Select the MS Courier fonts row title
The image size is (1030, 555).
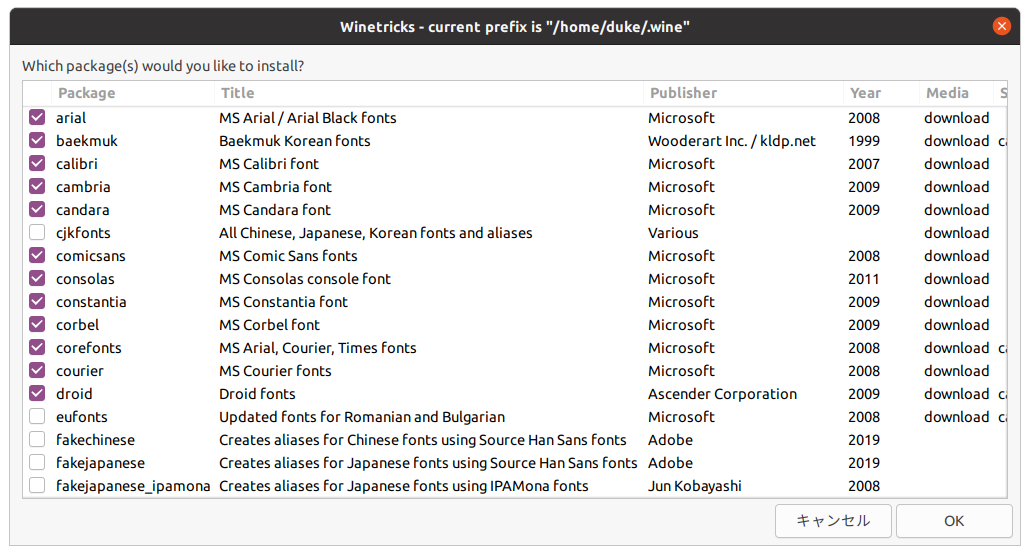[x=275, y=371]
